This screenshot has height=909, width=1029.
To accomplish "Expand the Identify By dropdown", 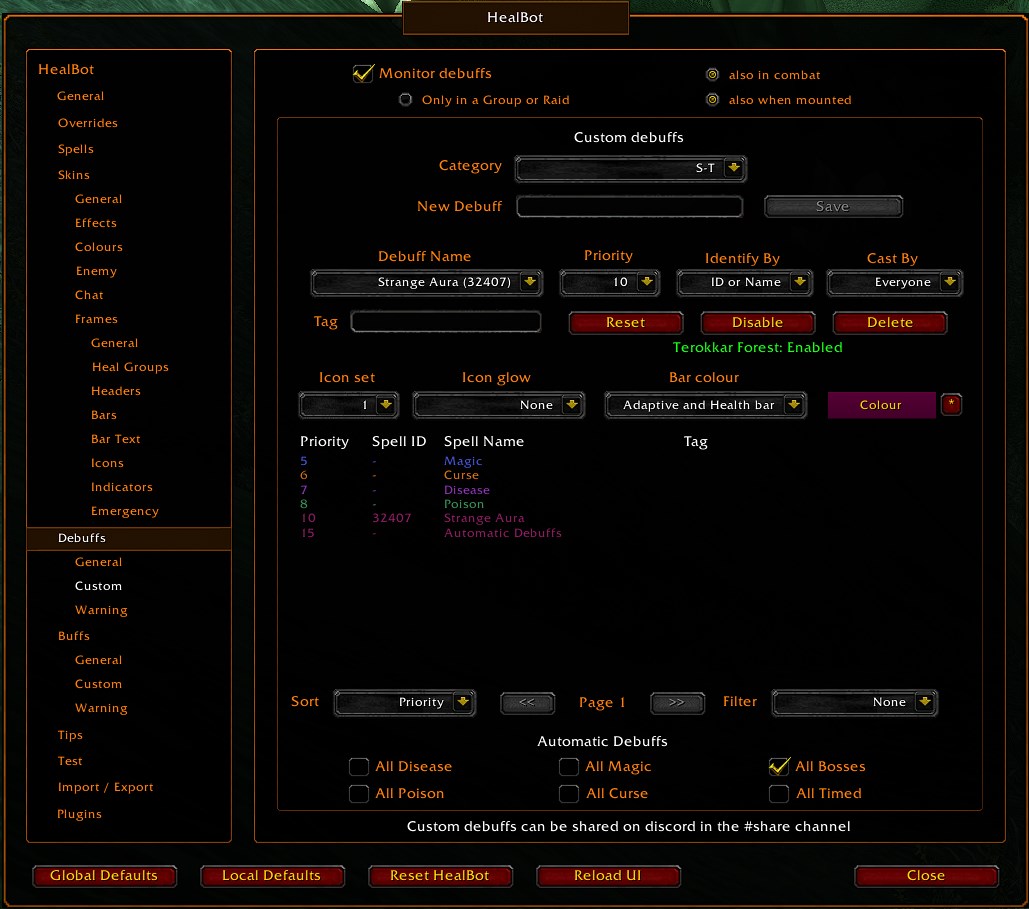I will coord(744,282).
